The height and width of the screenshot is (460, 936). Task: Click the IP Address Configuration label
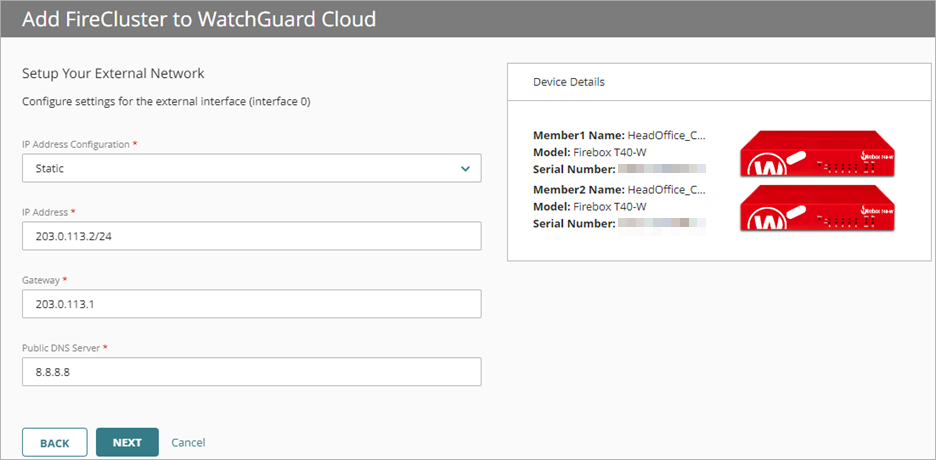coord(76,144)
